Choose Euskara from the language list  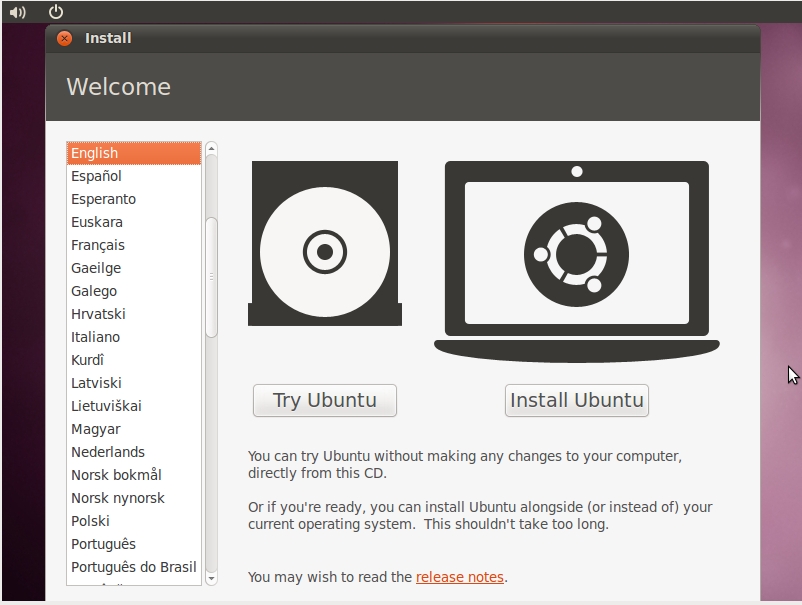pos(134,222)
